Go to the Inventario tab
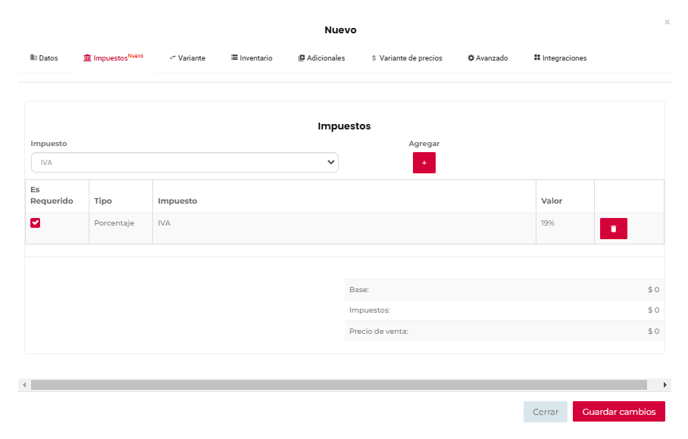The image size is (688, 439). click(251, 58)
